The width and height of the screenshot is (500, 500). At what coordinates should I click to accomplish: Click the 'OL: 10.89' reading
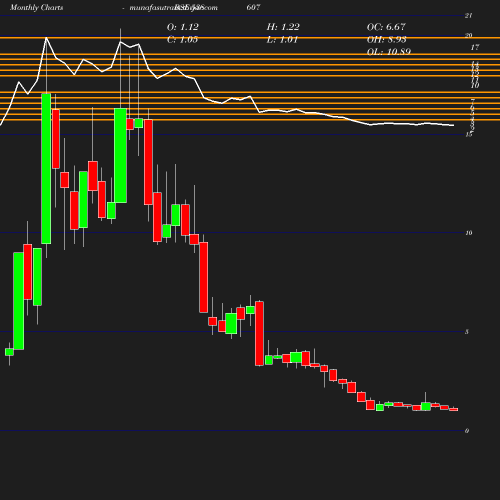click(389, 52)
